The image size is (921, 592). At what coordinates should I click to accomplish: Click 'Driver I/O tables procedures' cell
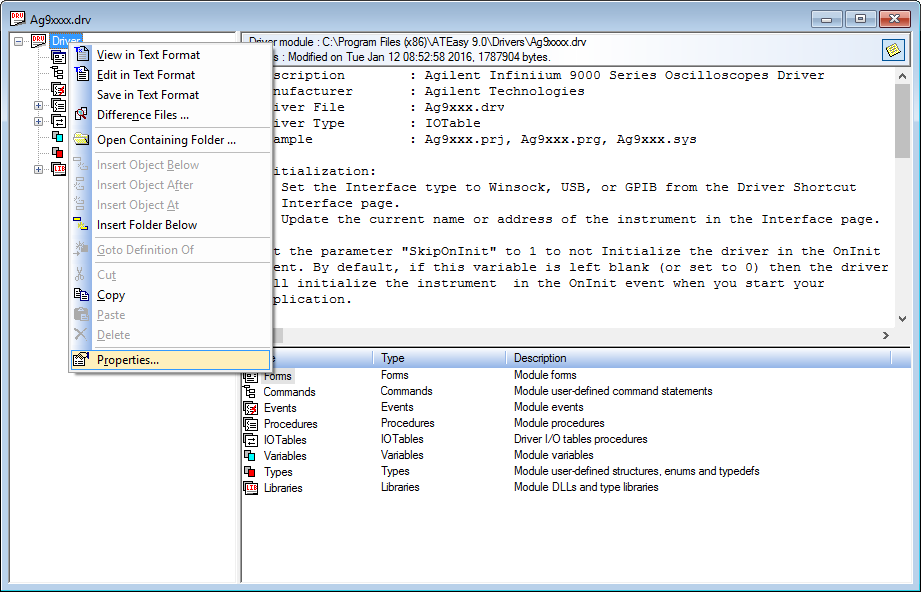pyautogui.click(x=580, y=439)
